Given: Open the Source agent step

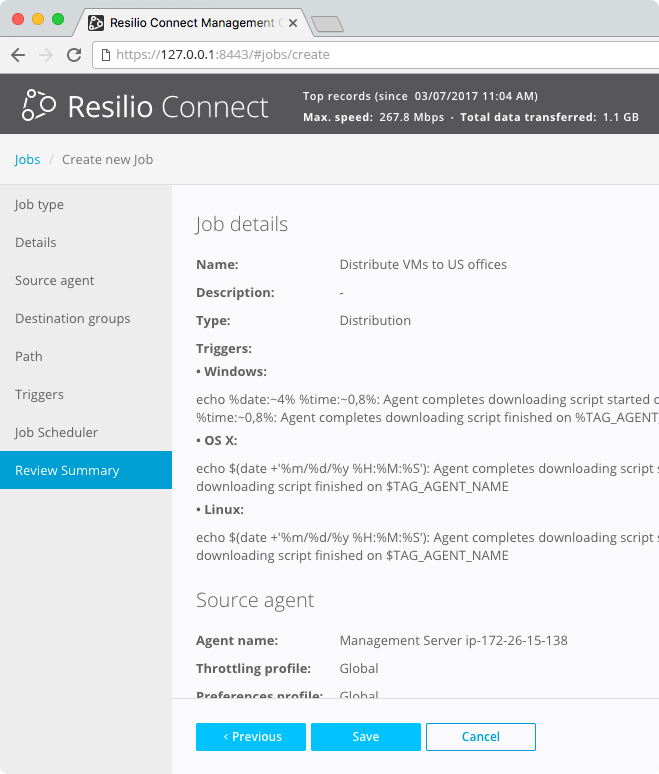Looking at the screenshot, I should coord(86,280).
